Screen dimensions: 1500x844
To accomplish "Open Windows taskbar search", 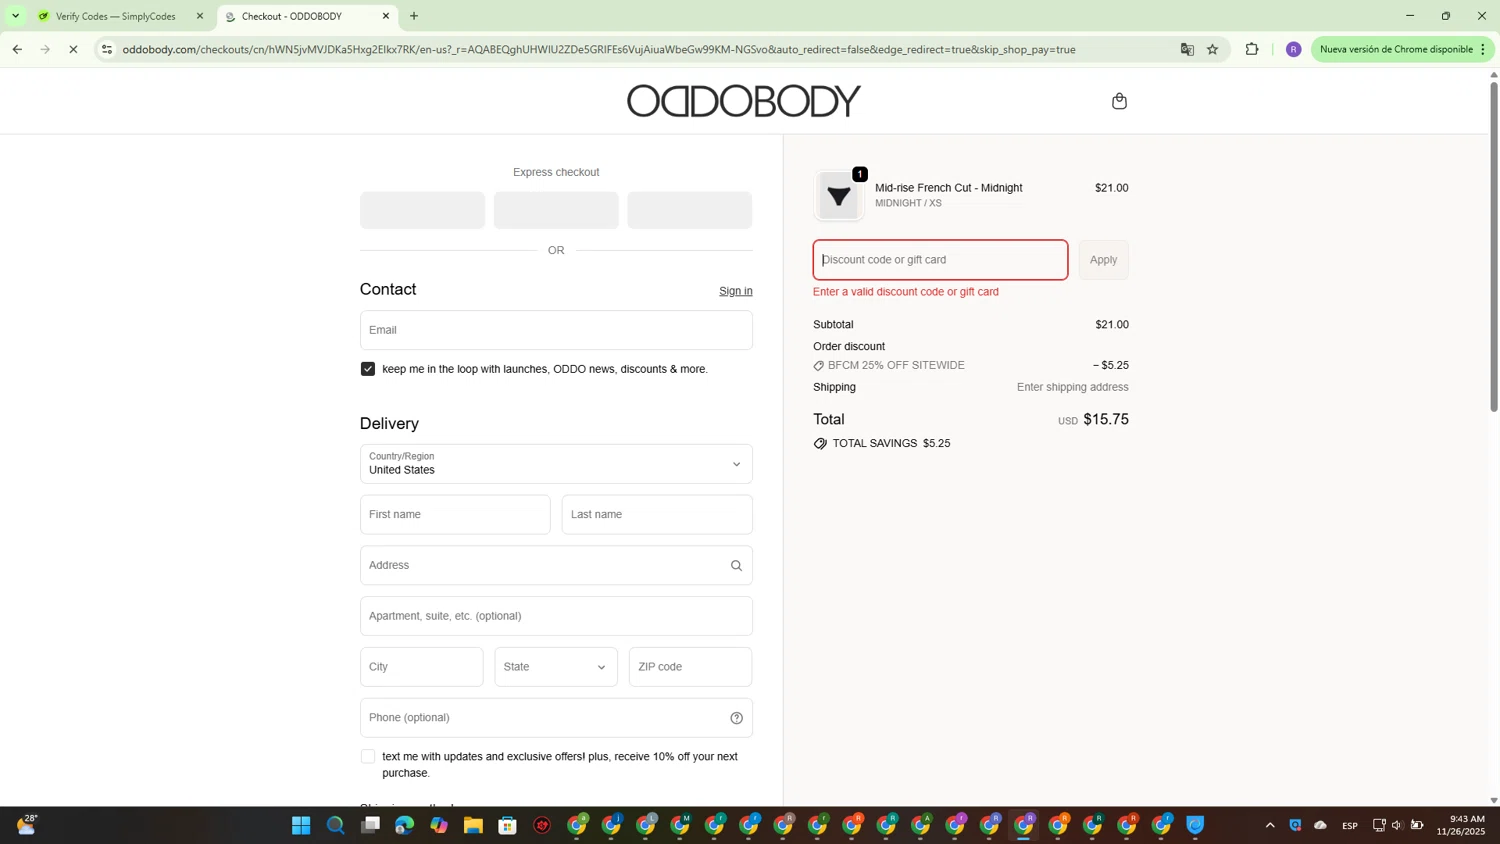I will (x=336, y=825).
